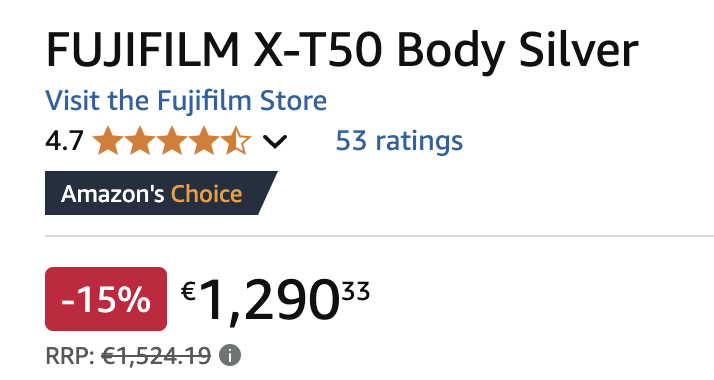Click the word FUJIFILM in the title
Image resolution: width=714 pixels, height=380 pixels.
click(143, 50)
